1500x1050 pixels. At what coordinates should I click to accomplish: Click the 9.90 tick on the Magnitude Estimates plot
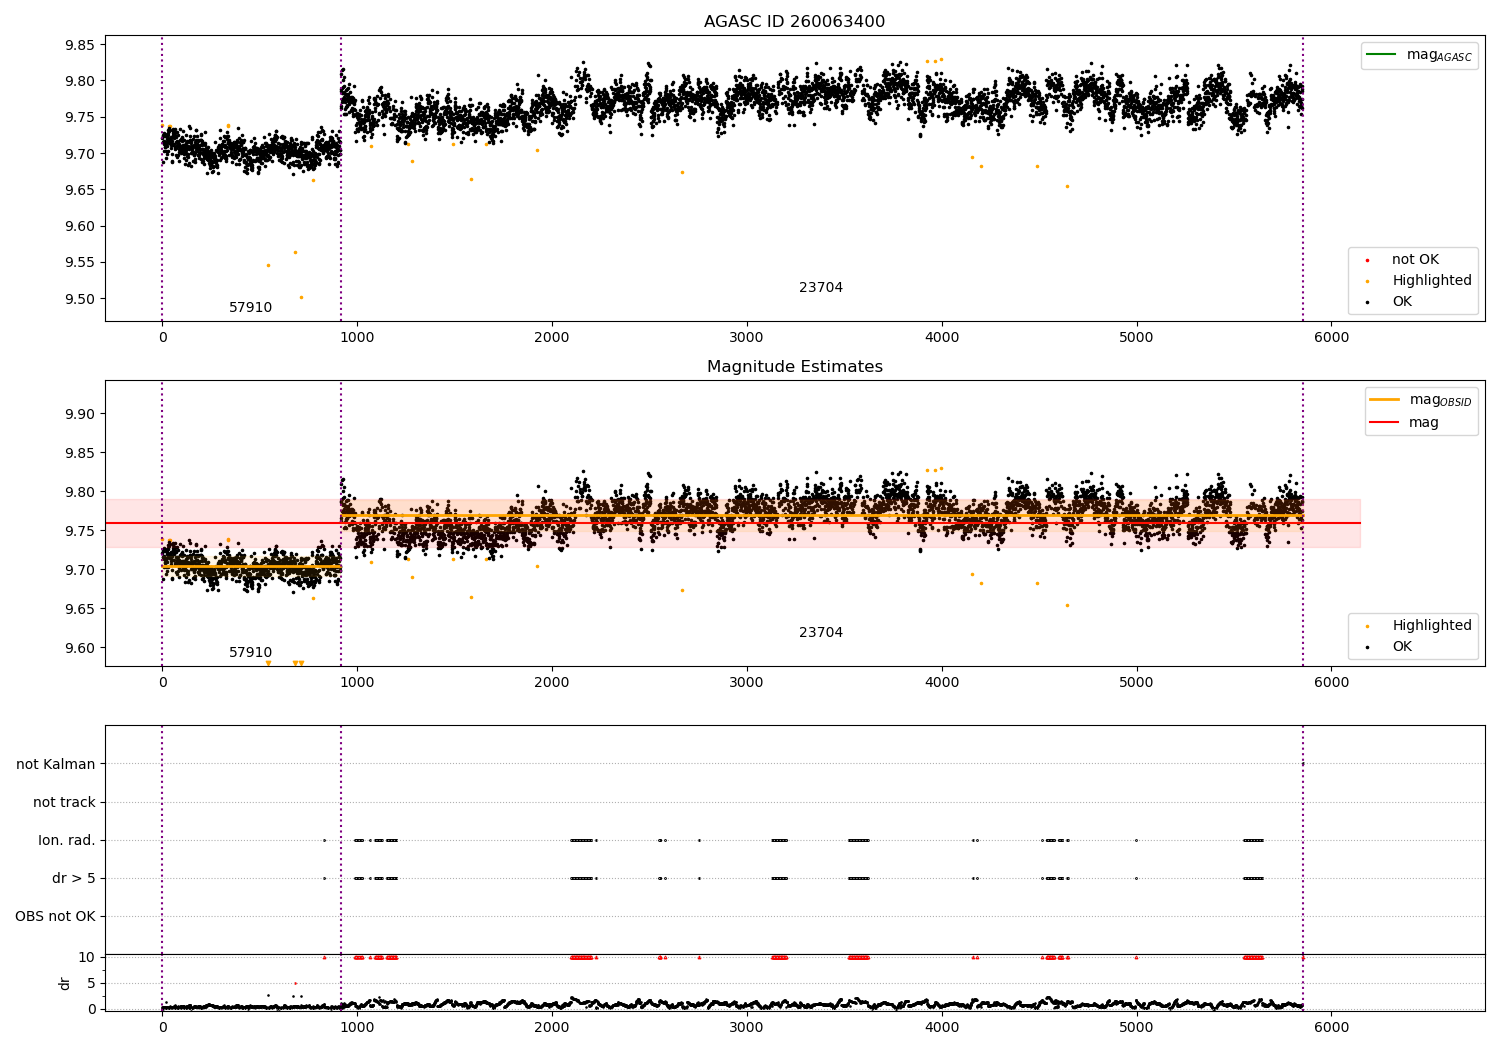coord(80,414)
